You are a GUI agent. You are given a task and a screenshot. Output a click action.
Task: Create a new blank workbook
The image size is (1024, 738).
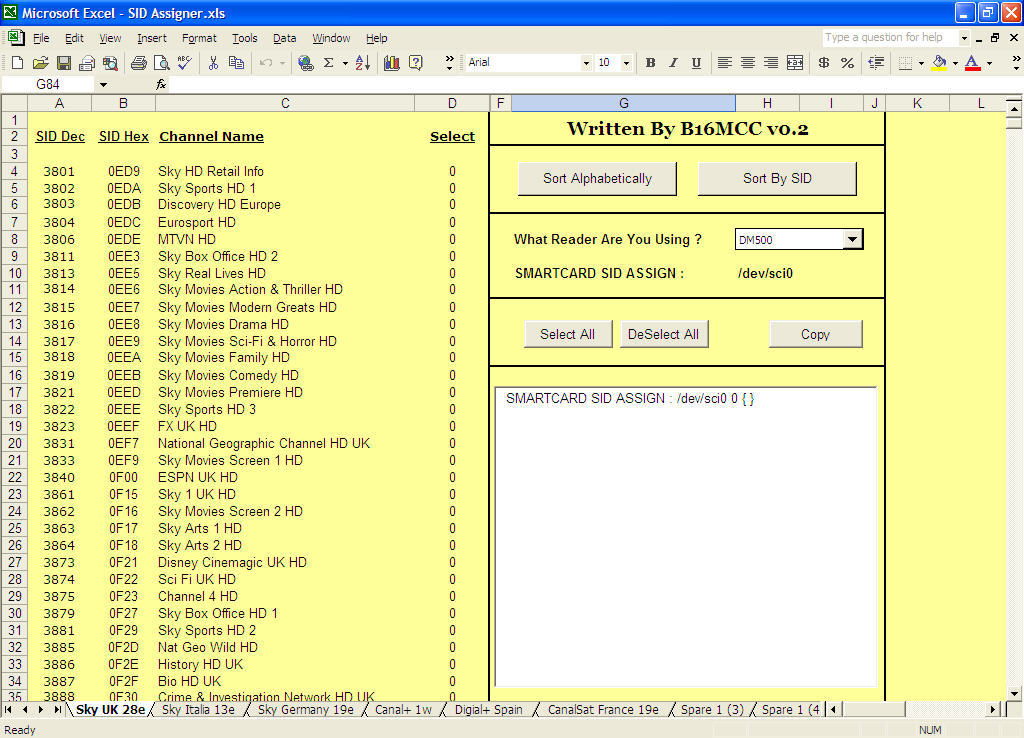tap(18, 63)
